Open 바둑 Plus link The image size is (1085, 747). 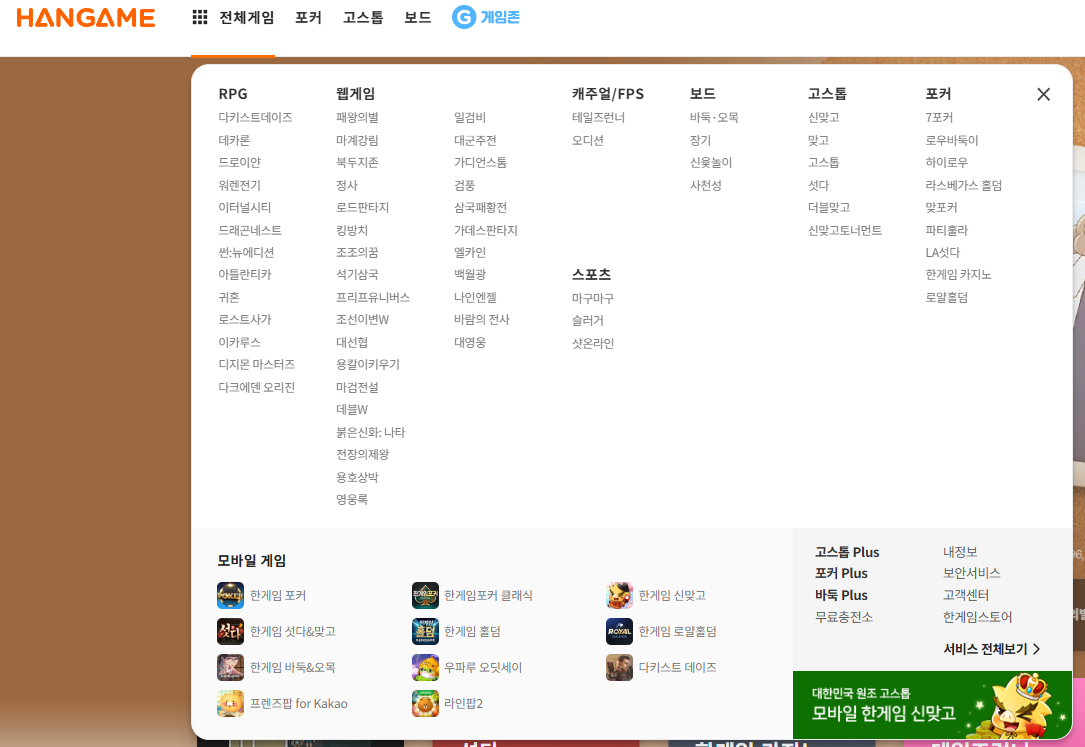841,595
